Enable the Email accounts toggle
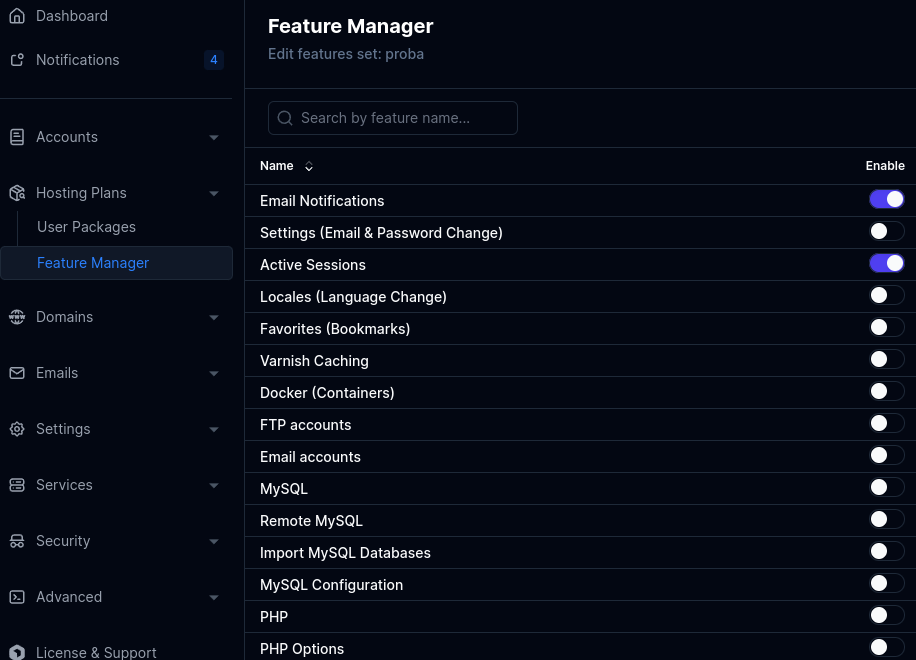 [886, 455]
